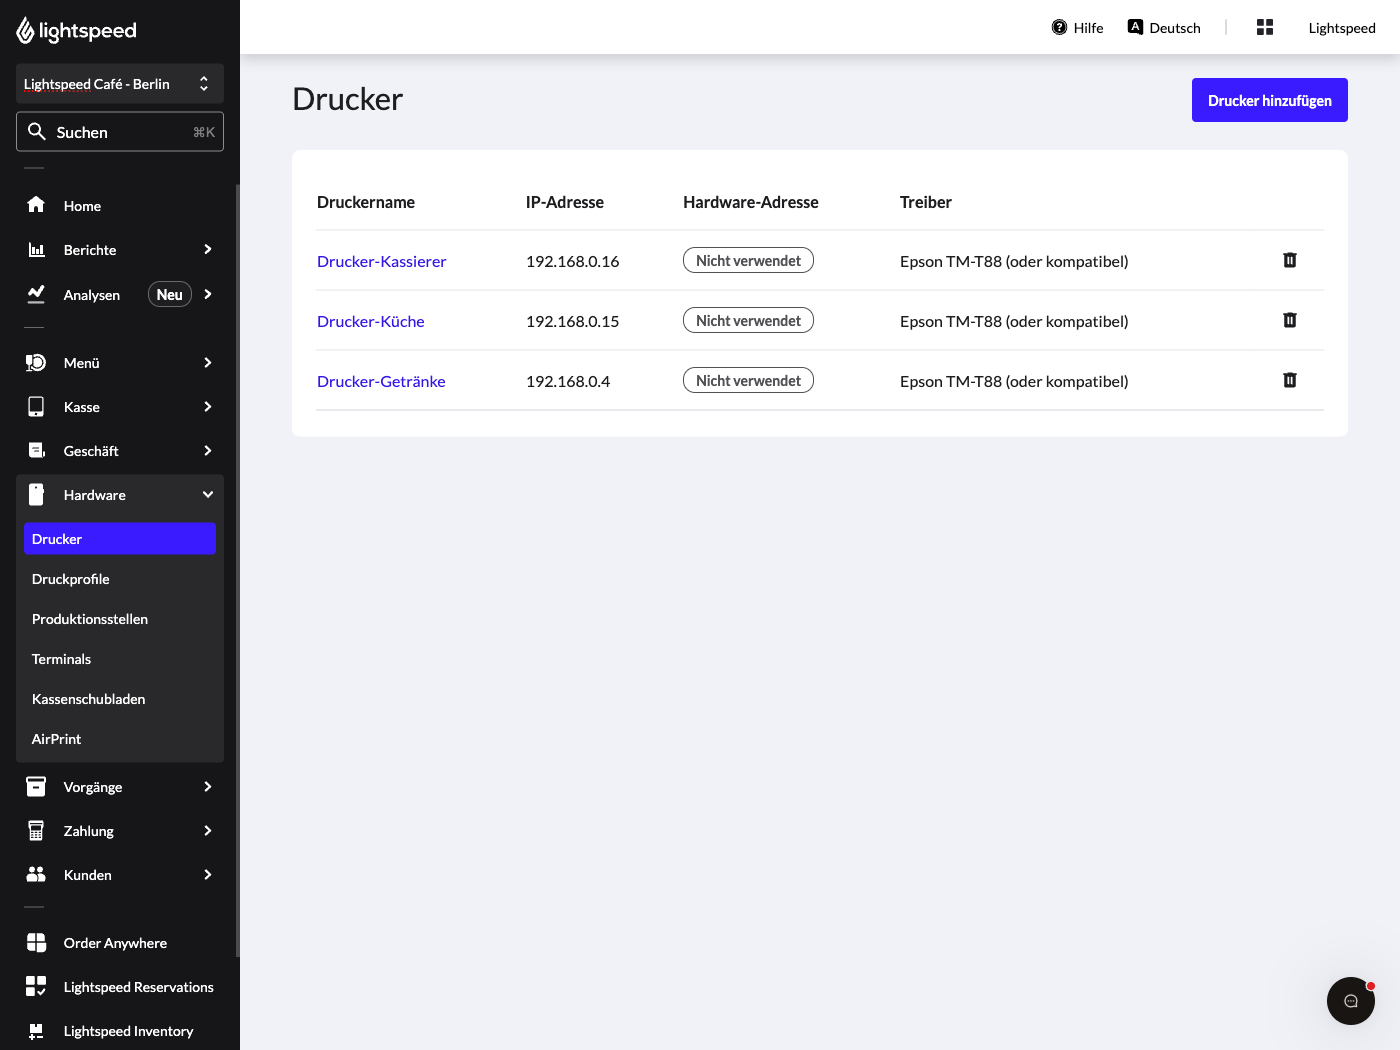This screenshot has height=1050, width=1400.
Task: Click the Zahlung calculator icon
Action: coord(36,830)
